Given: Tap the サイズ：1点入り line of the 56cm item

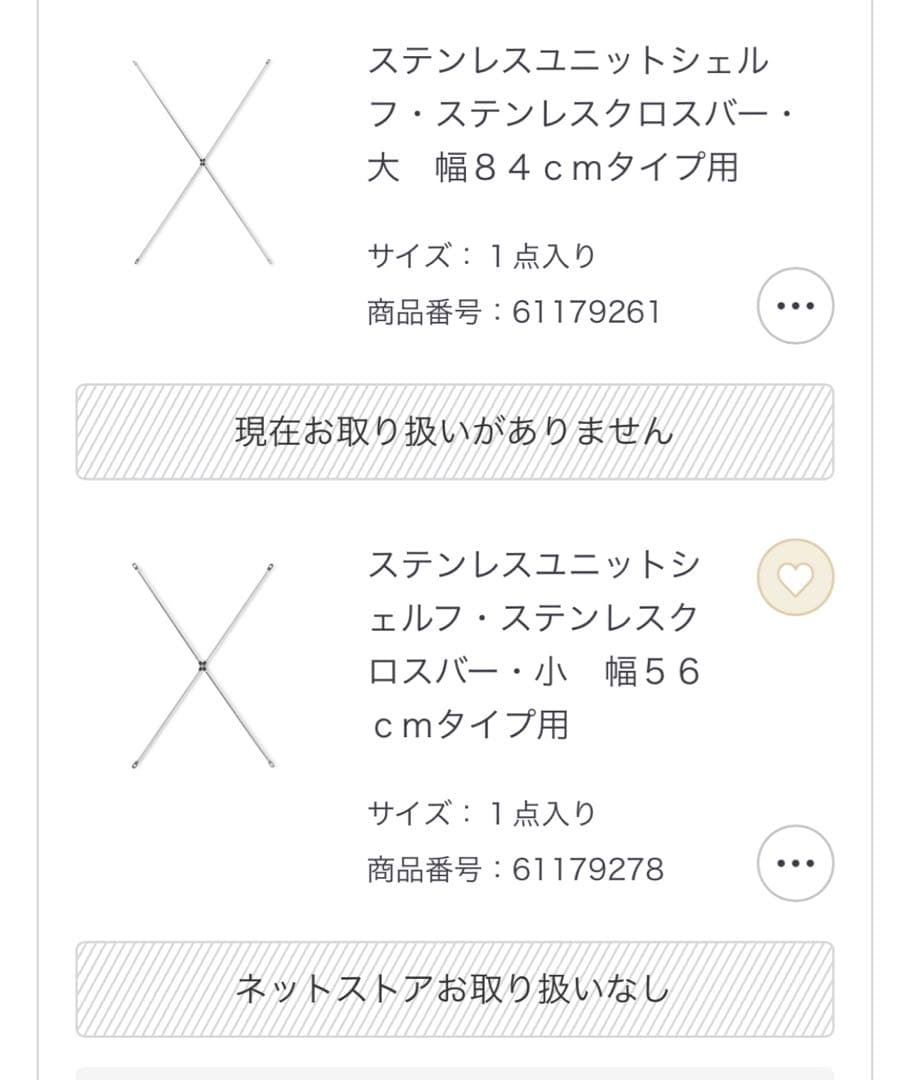Looking at the screenshot, I should (481, 814).
